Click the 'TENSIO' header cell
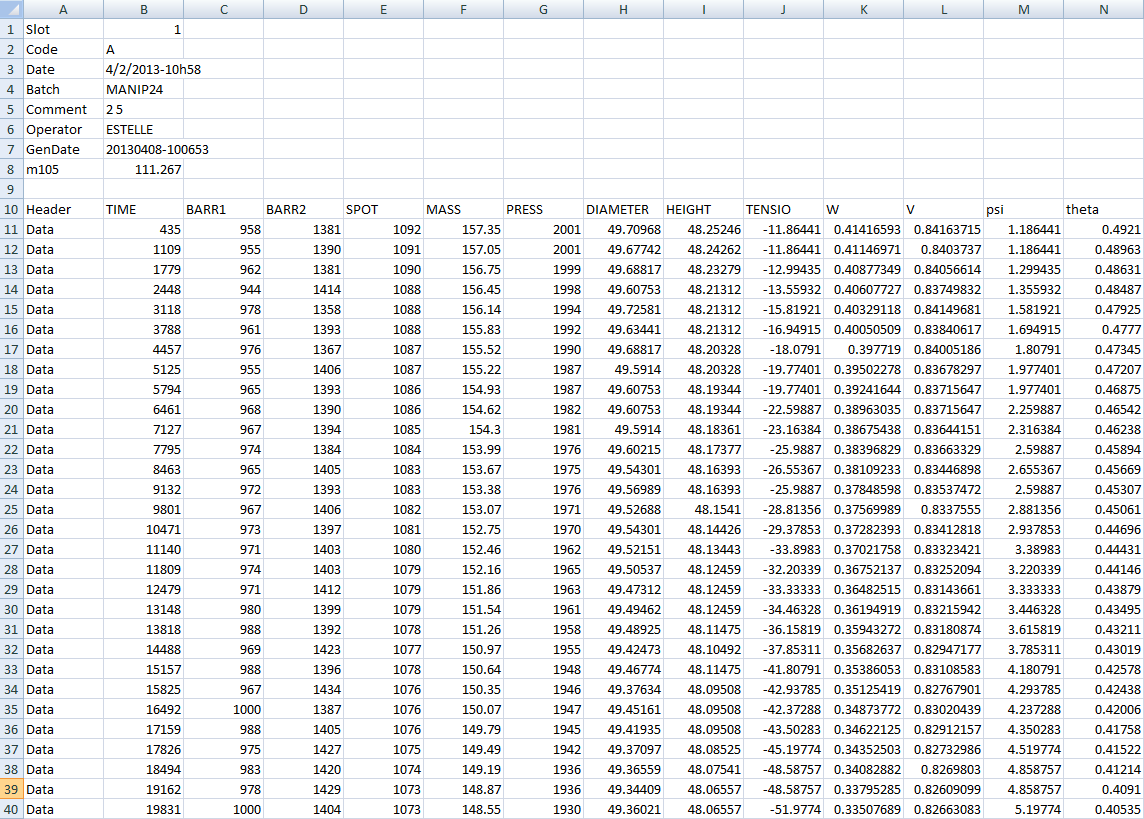 point(784,209)
